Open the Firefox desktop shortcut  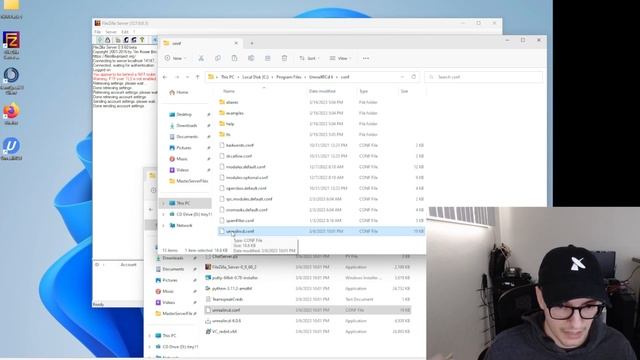11,111
